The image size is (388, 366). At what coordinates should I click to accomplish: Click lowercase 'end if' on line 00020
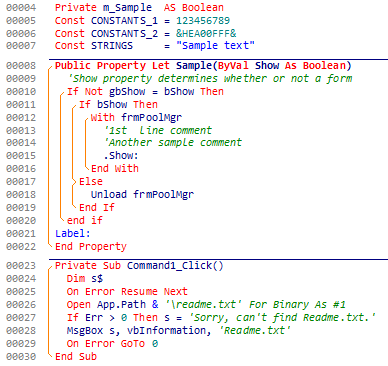(x=85, y=221)
